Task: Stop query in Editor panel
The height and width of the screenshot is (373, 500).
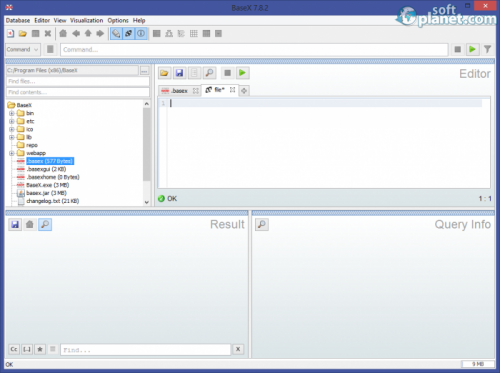Action: [x=228, y=73]
